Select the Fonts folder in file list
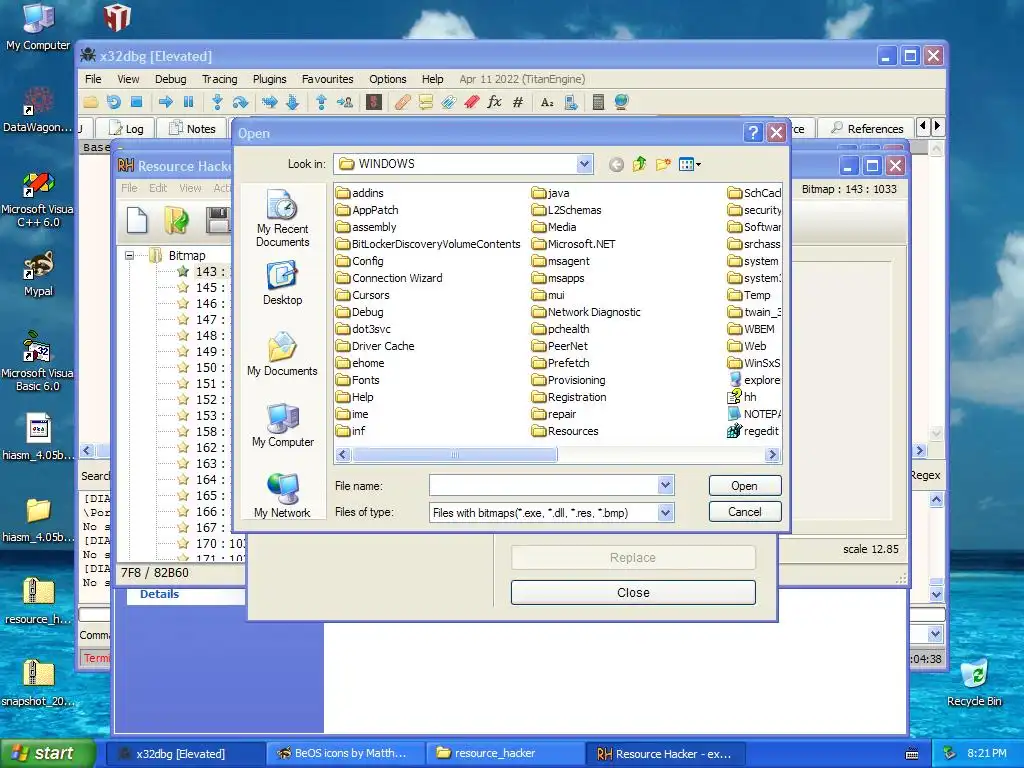The height and width of the screenshot is (768, 1024). 357,380
